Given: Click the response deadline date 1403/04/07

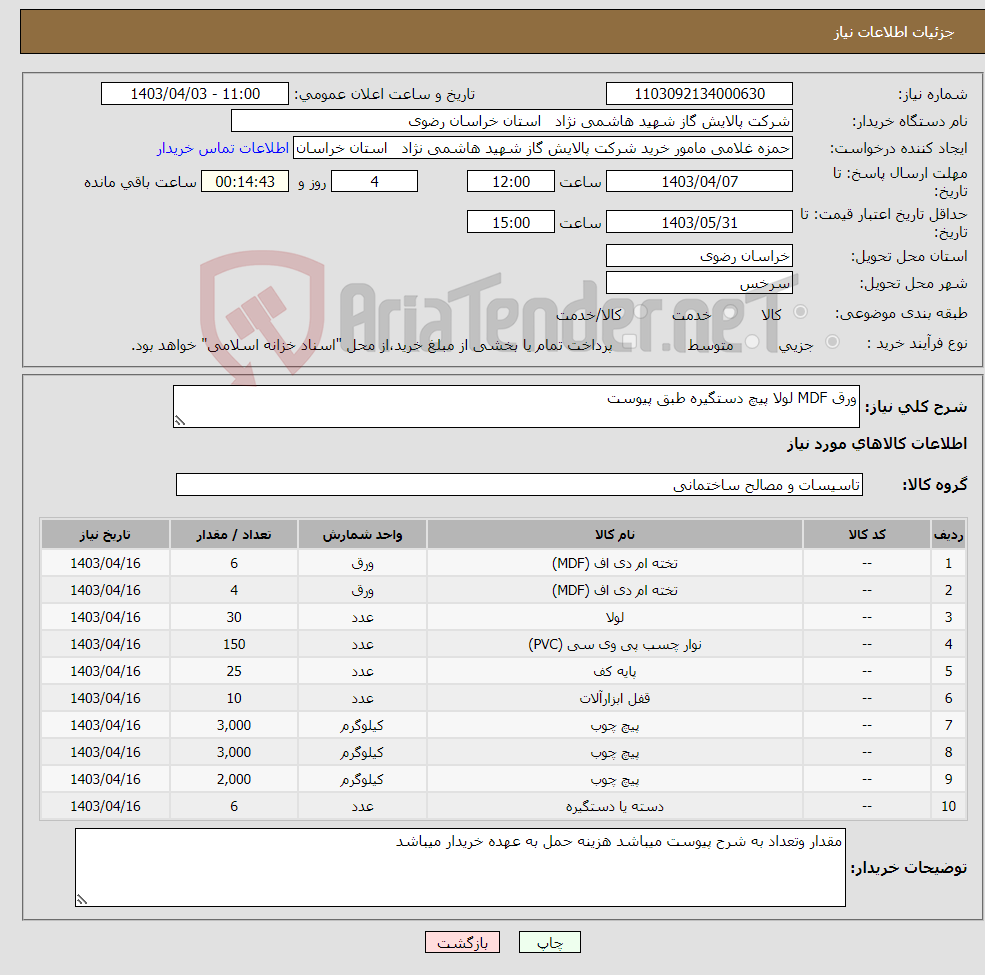Looking at the screenshot, I should 699,182.
